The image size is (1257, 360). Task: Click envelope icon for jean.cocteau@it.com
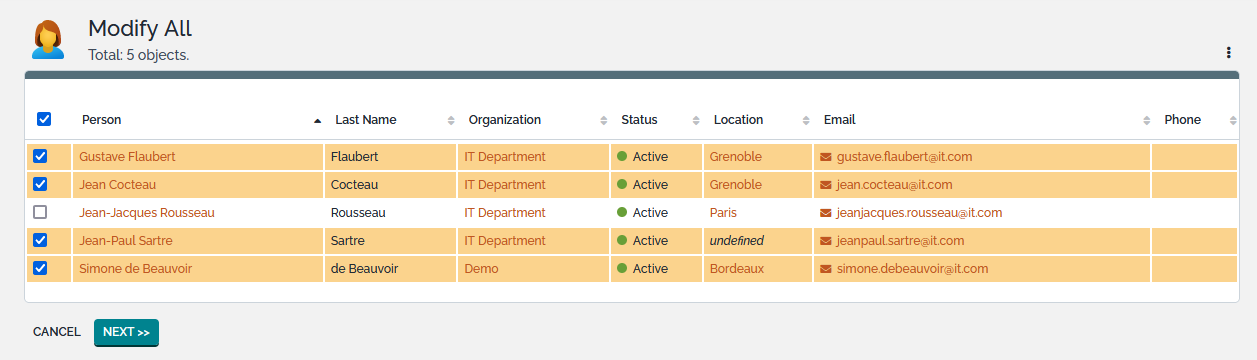tap(826, 185)
